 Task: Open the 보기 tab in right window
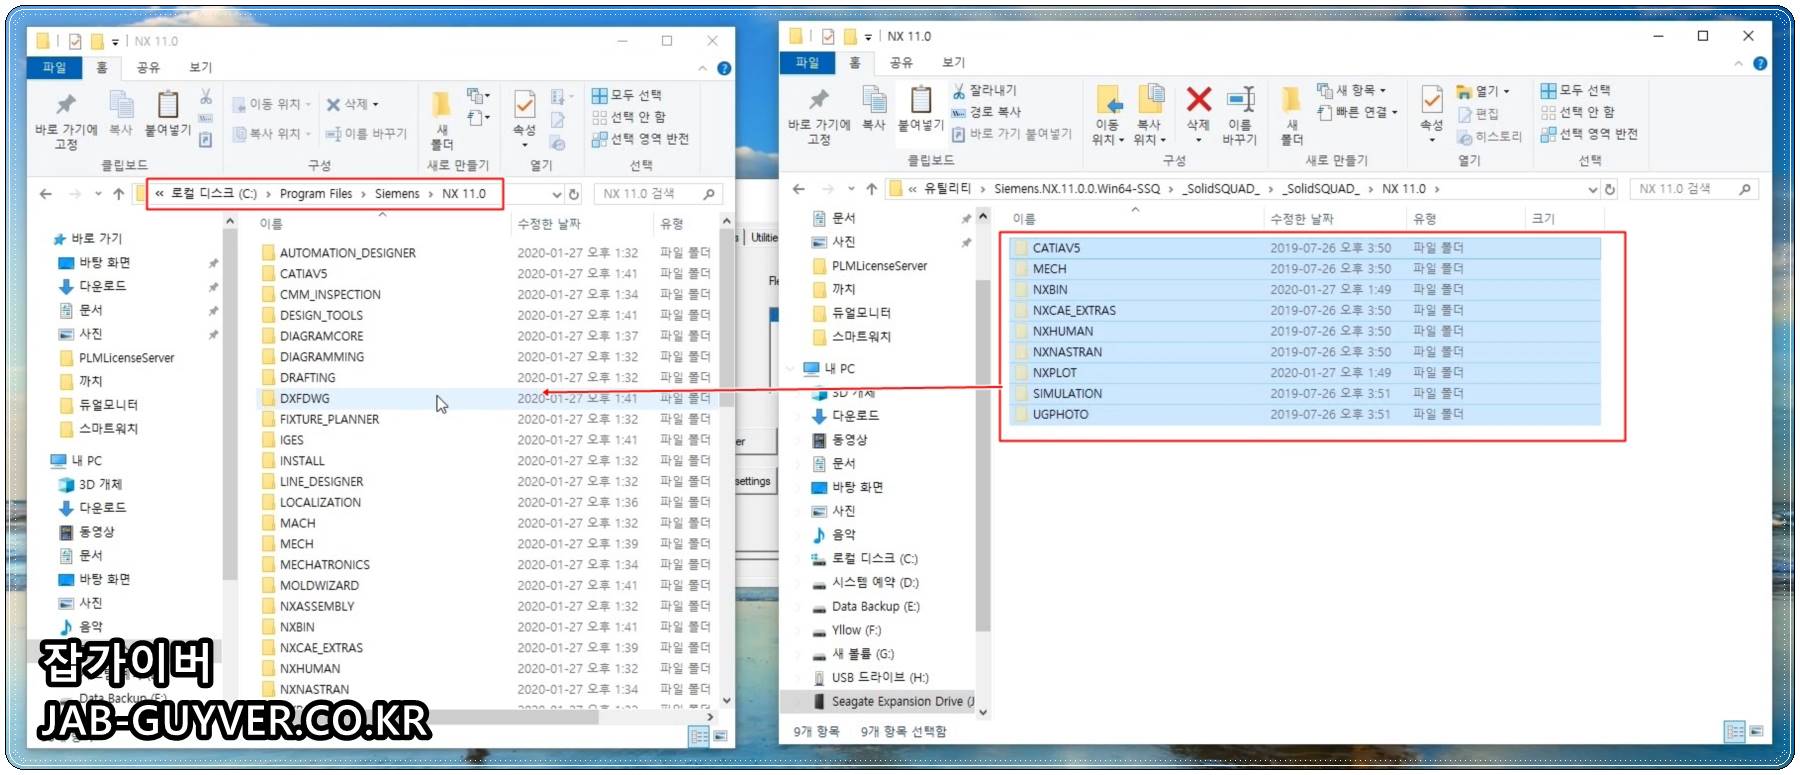point(954,62)
